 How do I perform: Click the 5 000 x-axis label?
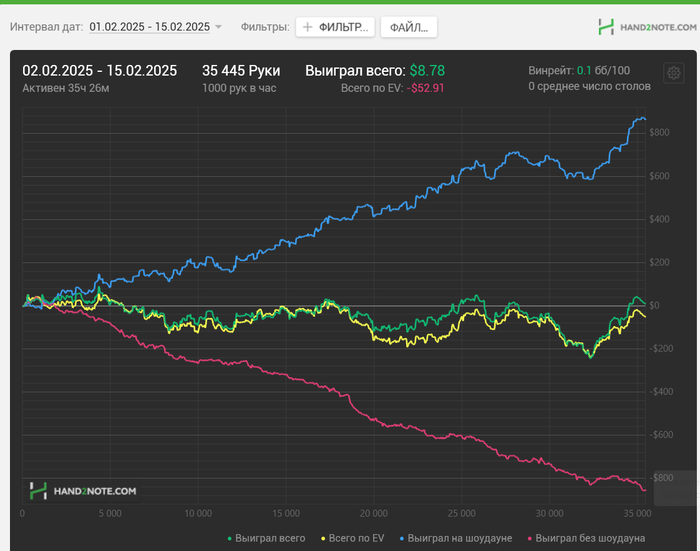tap(110, 513)
